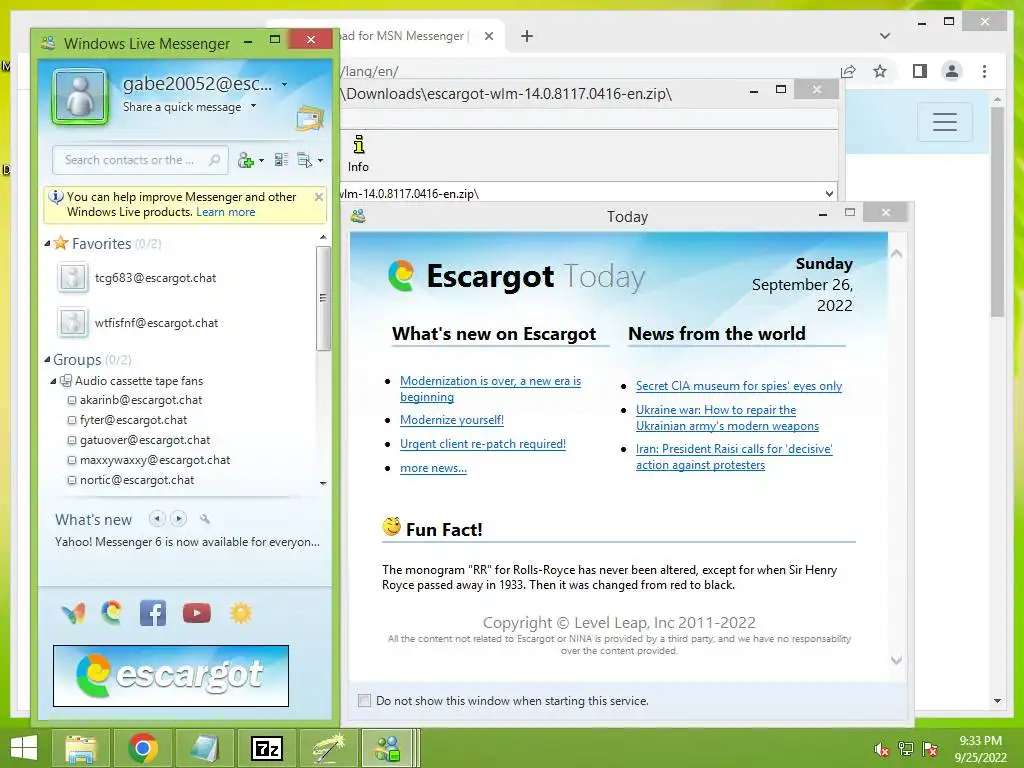Click the escargot banner advertisement

pyautogui.click(x=170, y=676)
